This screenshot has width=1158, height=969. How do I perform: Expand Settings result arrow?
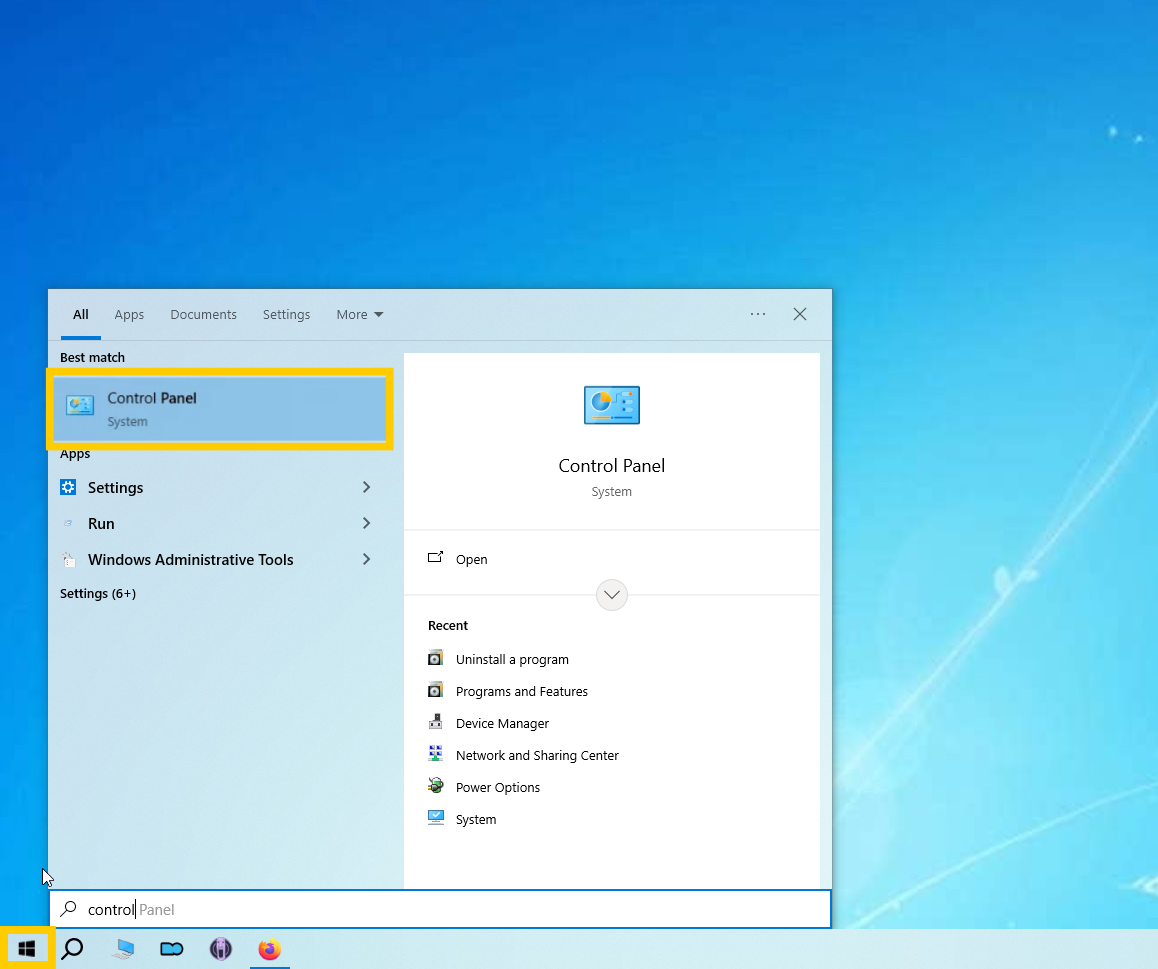[366, 487]
